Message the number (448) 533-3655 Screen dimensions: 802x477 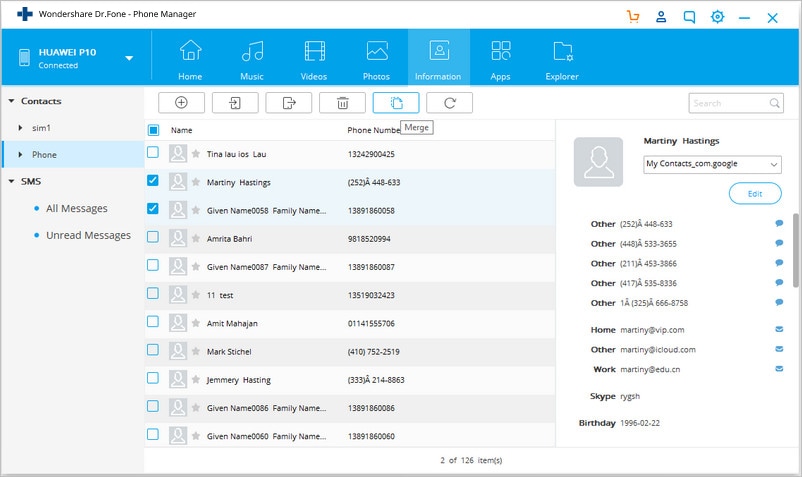[779, 243]
